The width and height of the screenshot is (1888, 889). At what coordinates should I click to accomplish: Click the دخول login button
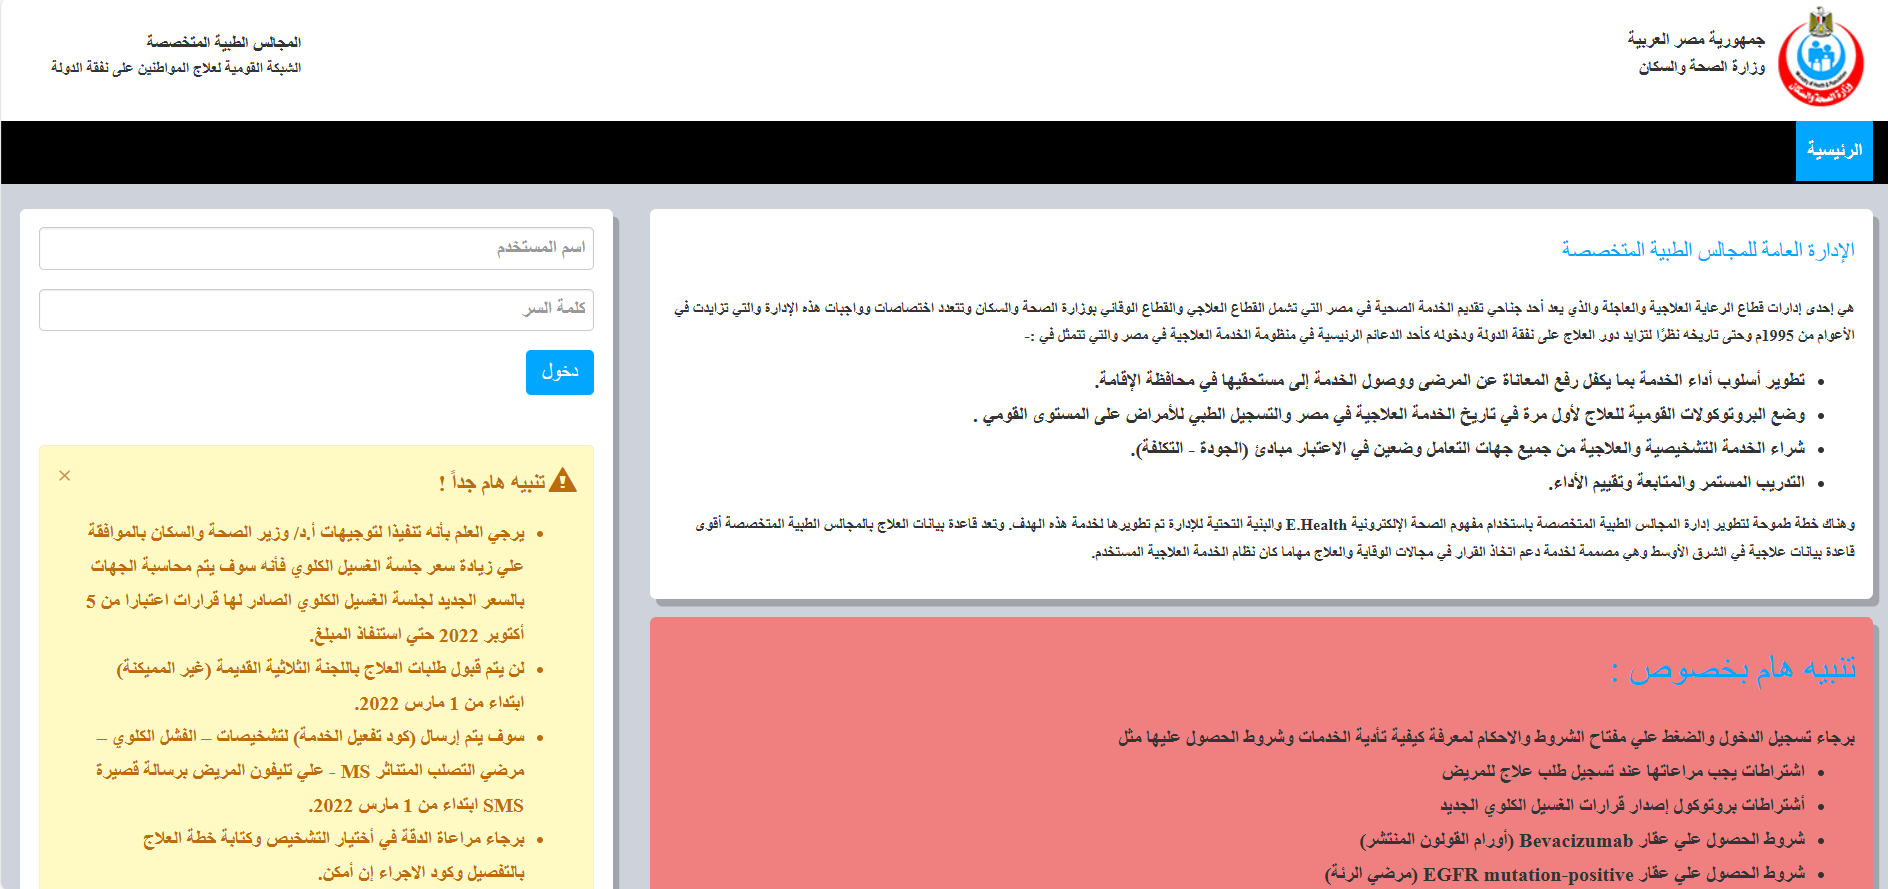(560, 372)
